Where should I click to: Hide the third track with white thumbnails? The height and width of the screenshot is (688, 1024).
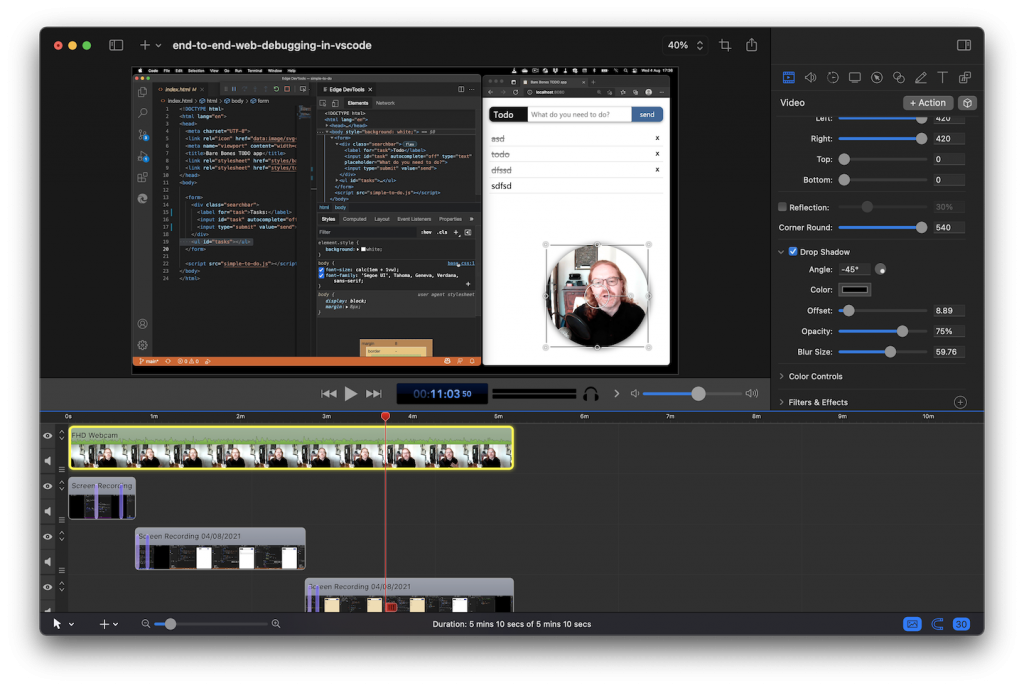point(48,537)
